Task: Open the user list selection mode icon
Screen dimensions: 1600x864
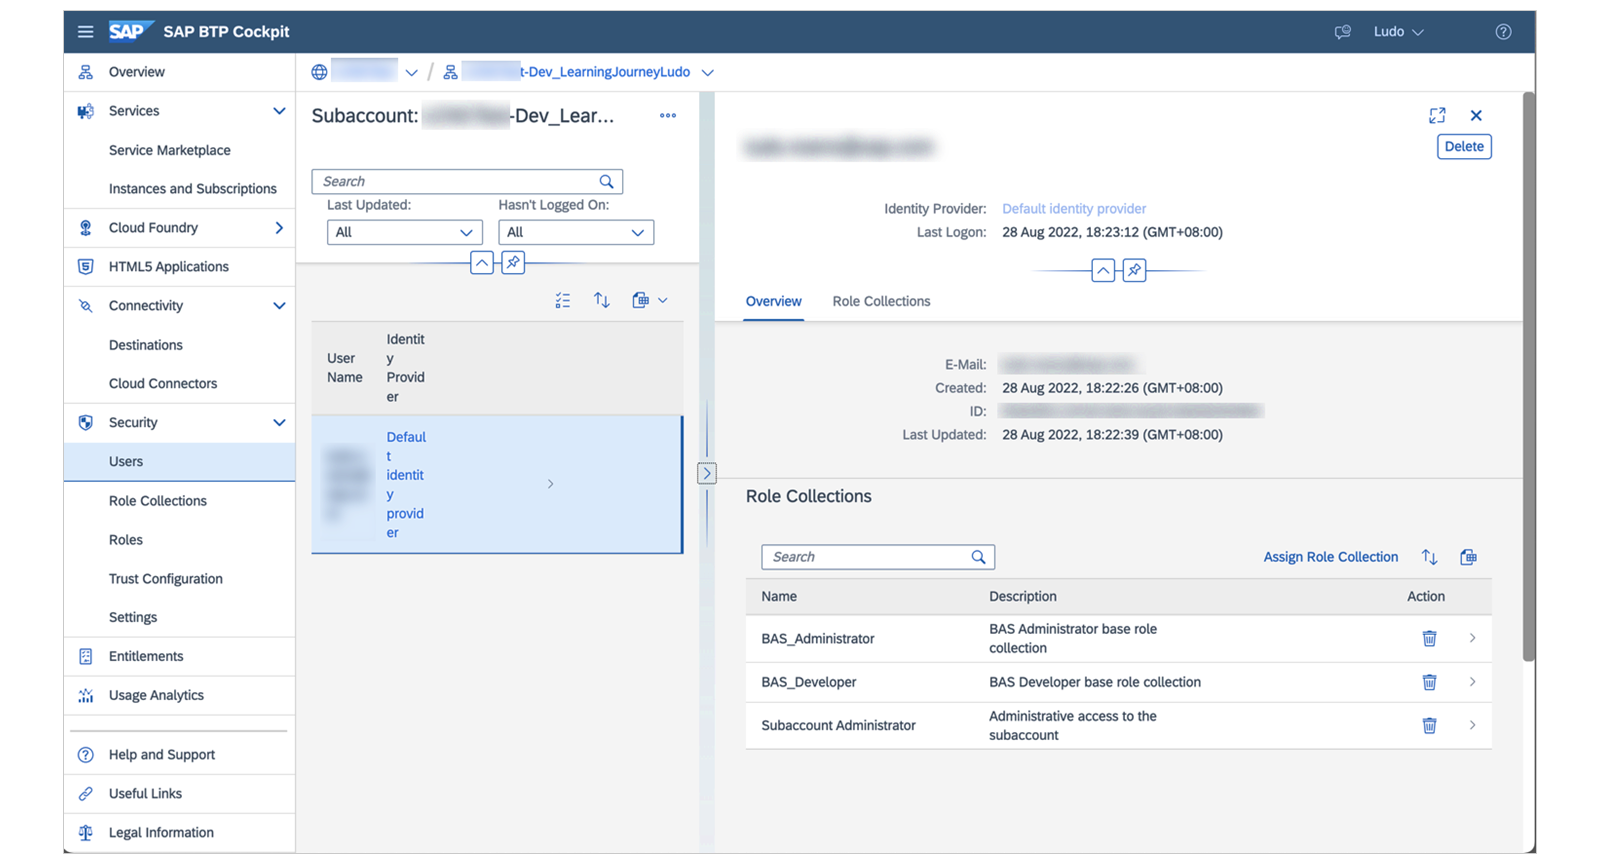Action: pos(563,300)
